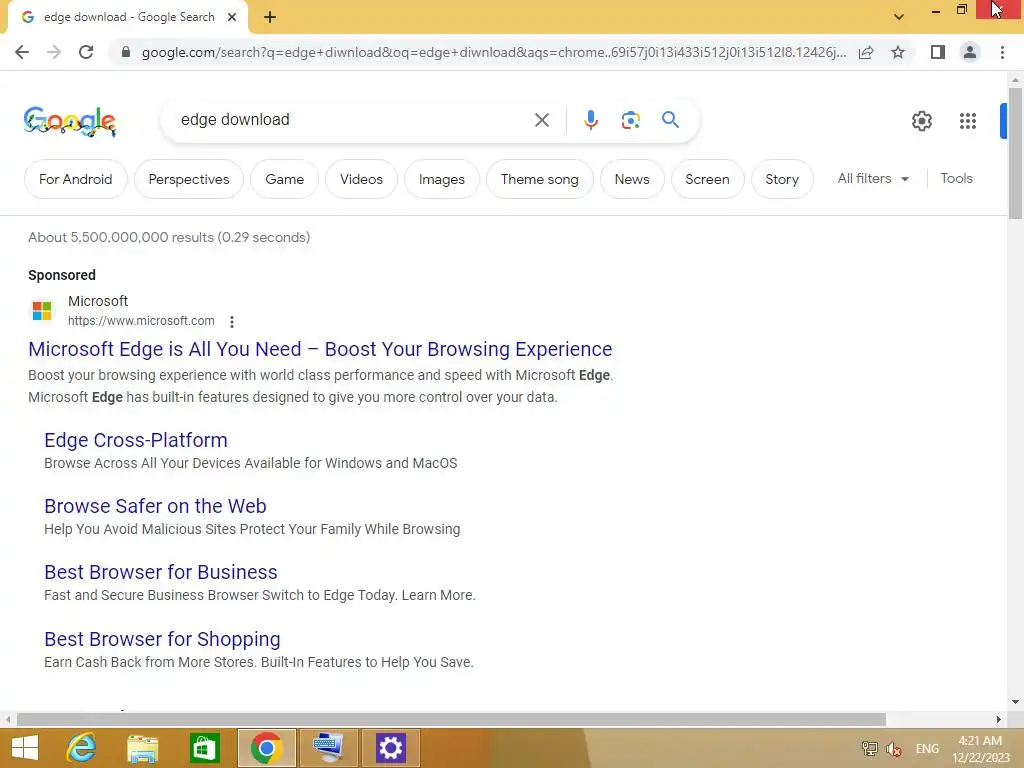Open PC settings gear in taskbar

click(x=391, y=748)
